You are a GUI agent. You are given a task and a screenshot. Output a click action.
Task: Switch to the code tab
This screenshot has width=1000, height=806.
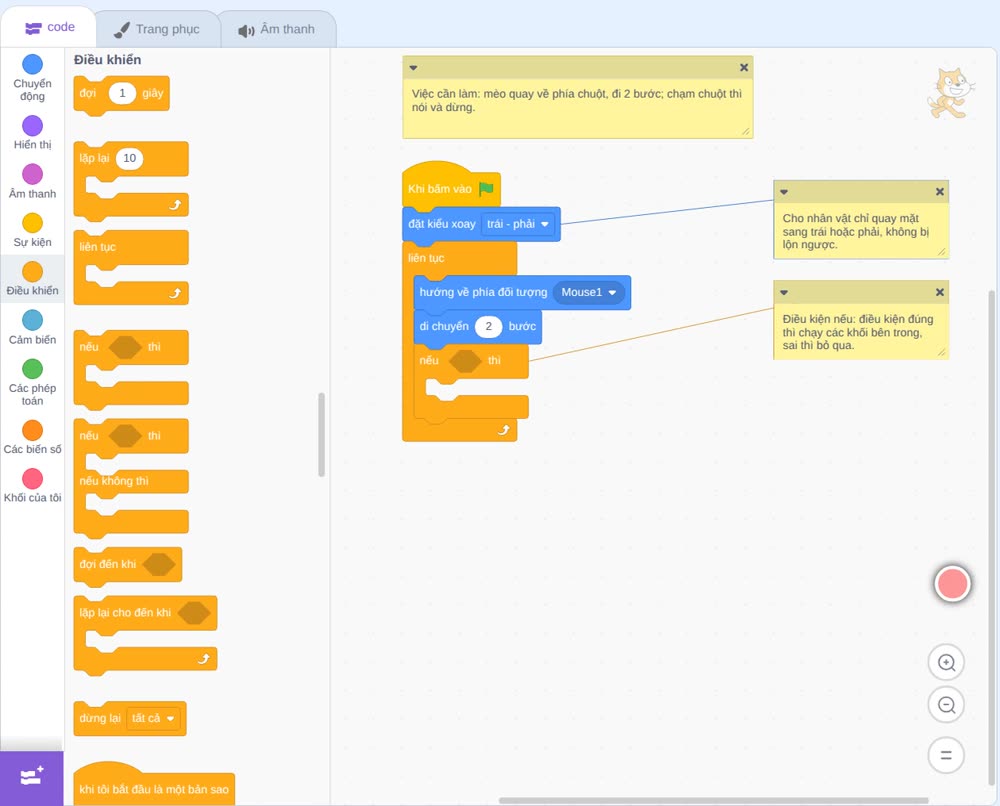(x=49, y=27)
